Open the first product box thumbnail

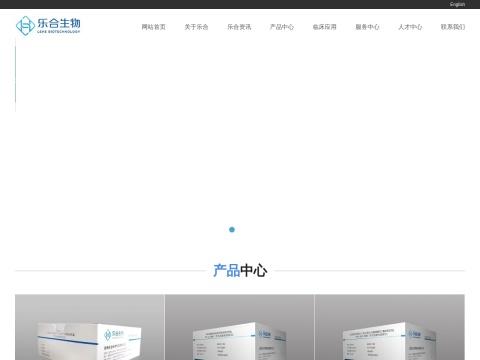point(90,327)
